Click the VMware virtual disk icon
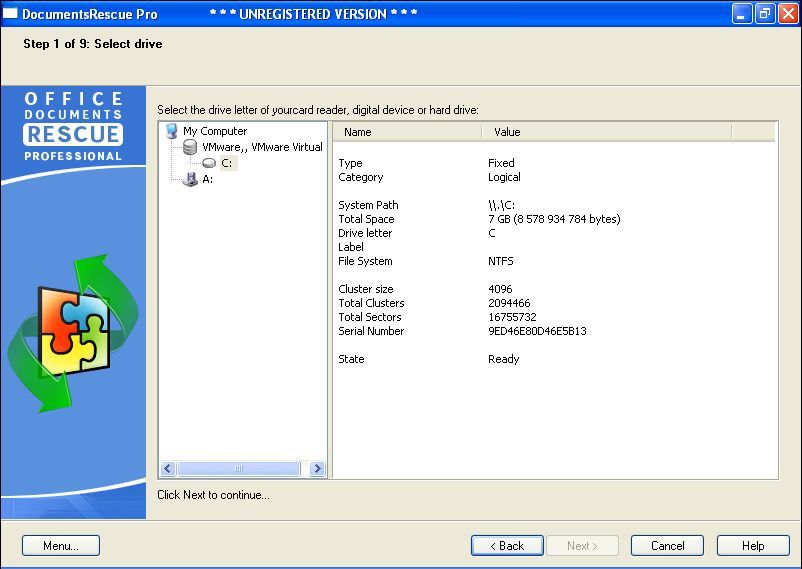 (x=190, y=147)
